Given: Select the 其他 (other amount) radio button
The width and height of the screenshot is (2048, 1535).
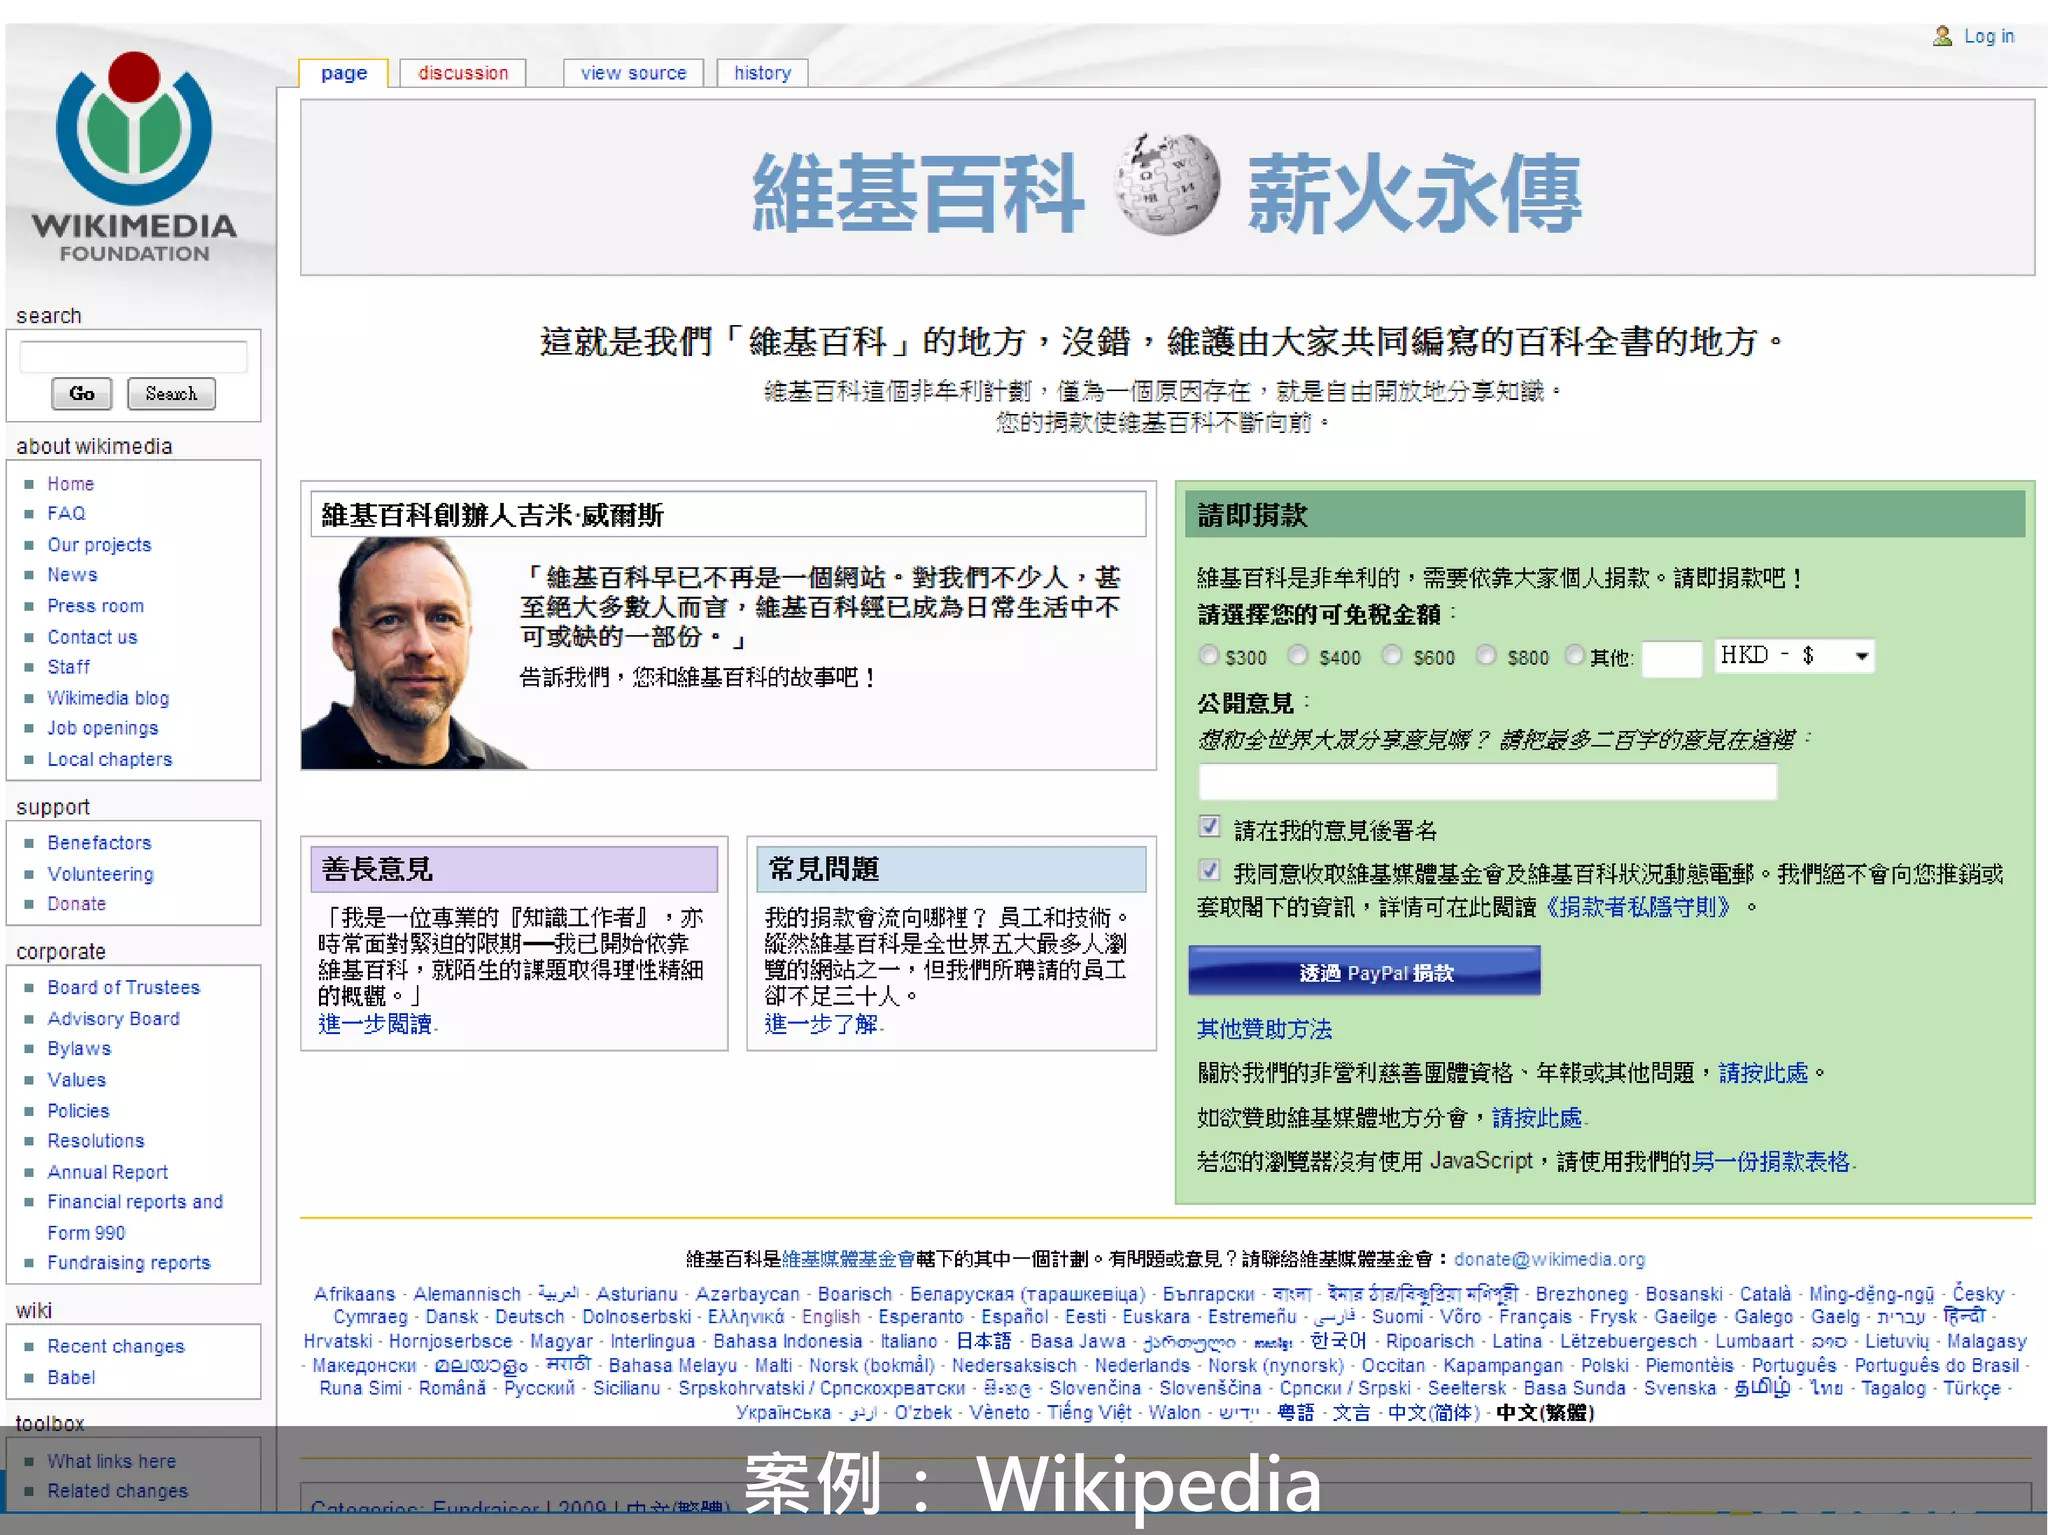Looking at the screenshot, I should (1575, 655).
